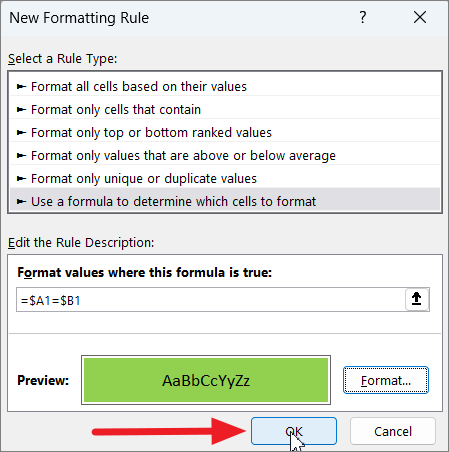This screenshot has height=452, width=449.
Task: Choose 'Format only cells that contain' rule
Action: click(225, 110)
